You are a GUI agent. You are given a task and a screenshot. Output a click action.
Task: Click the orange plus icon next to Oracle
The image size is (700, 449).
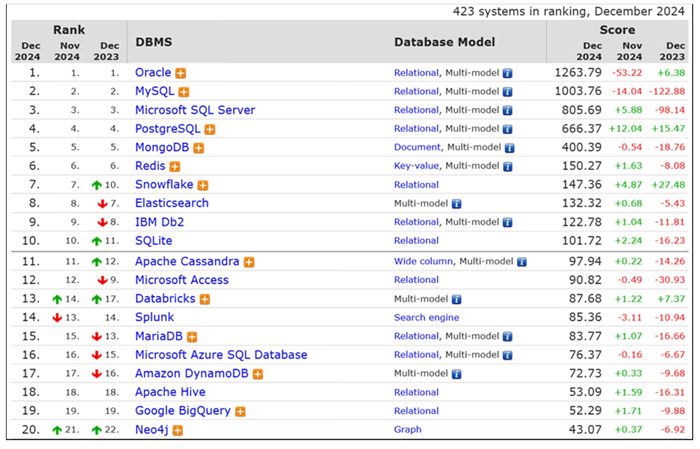(x=180, y=73)
